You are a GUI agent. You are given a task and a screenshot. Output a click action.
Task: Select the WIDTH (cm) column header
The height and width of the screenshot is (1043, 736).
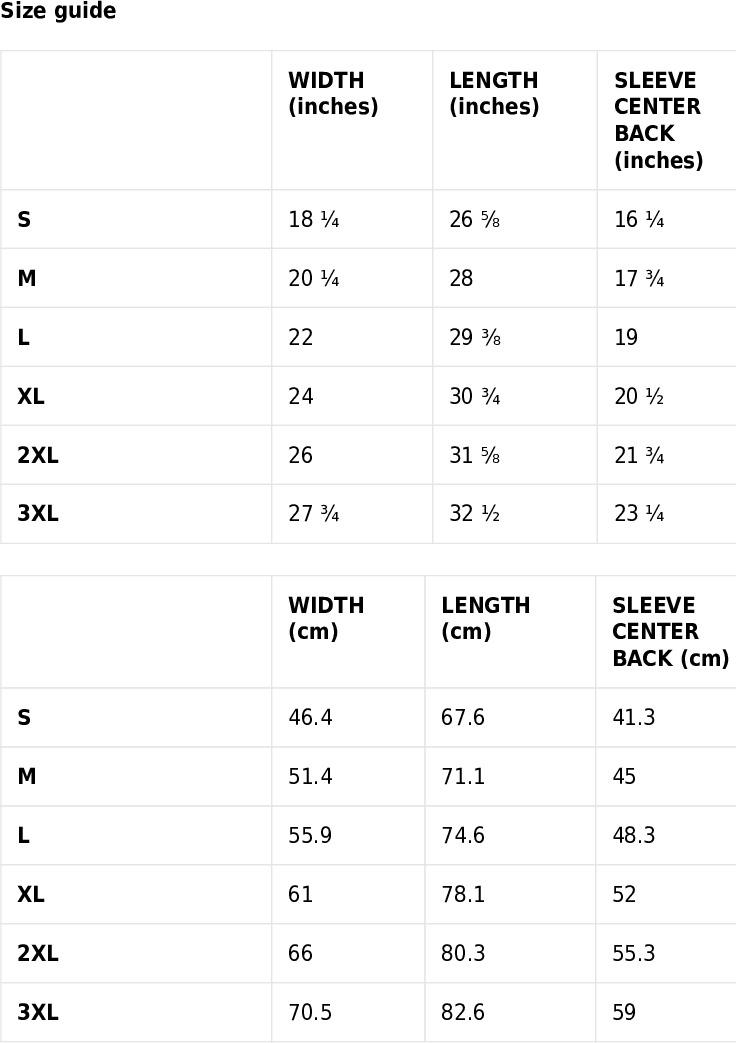point(326,618)
